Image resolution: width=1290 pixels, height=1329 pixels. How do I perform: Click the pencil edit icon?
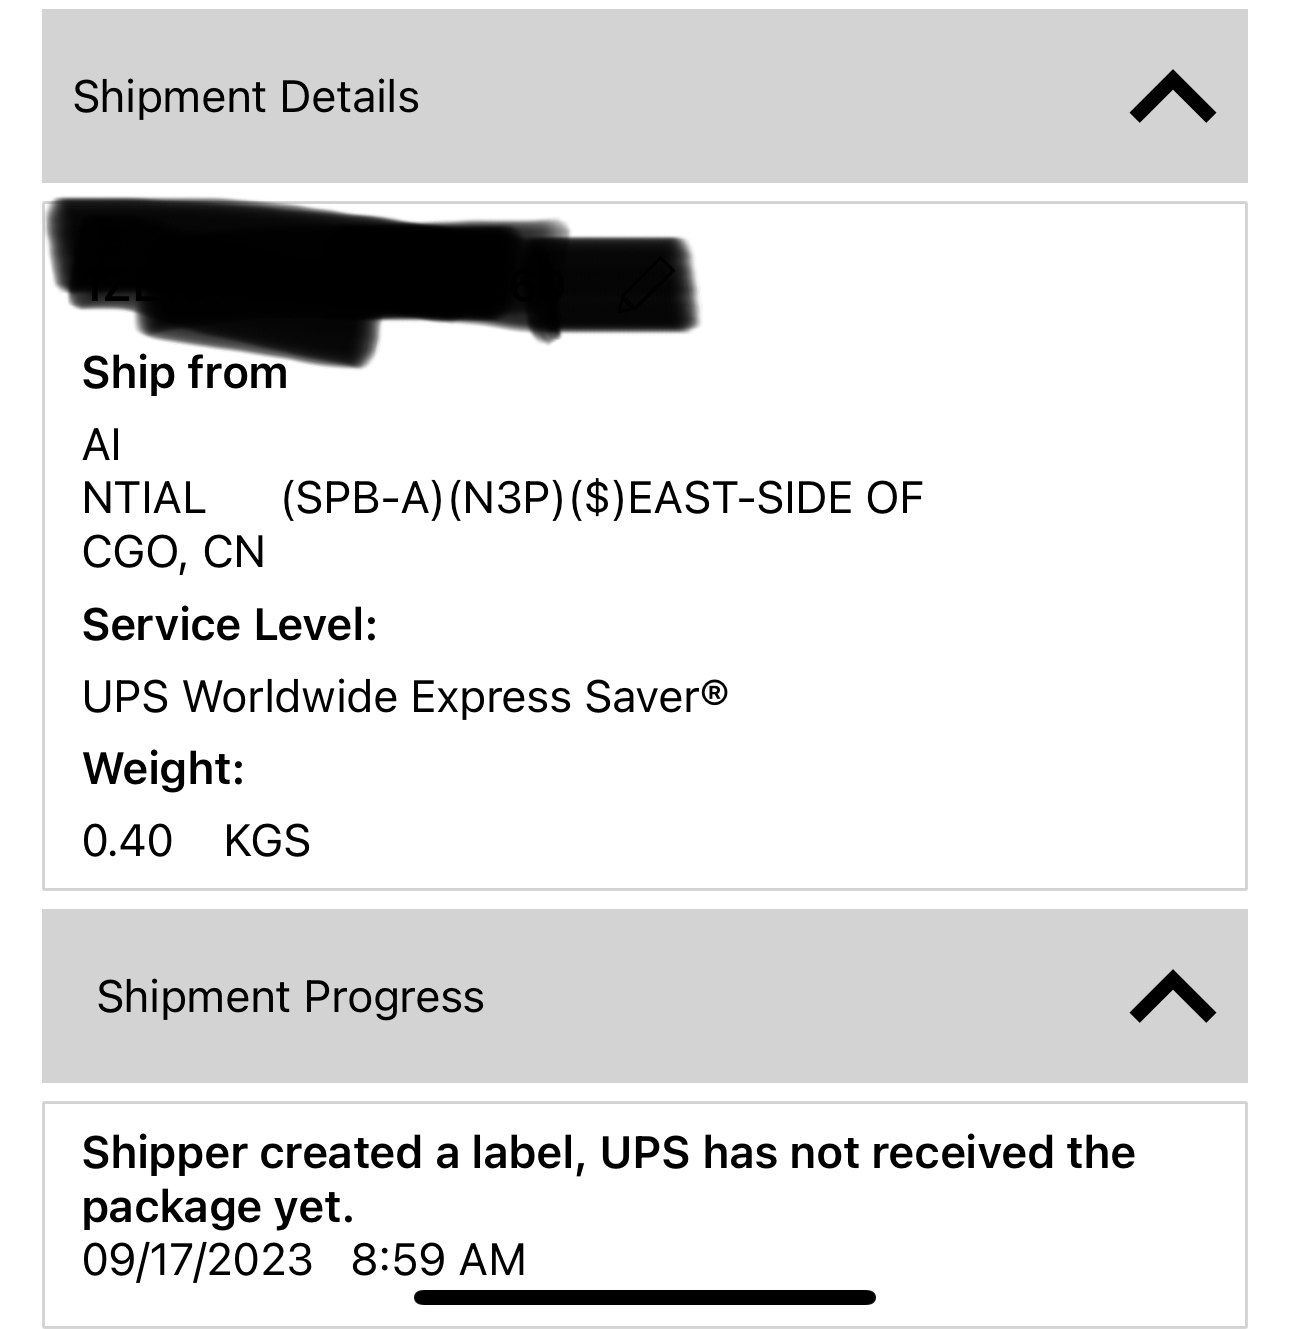[x=646, y=285]
